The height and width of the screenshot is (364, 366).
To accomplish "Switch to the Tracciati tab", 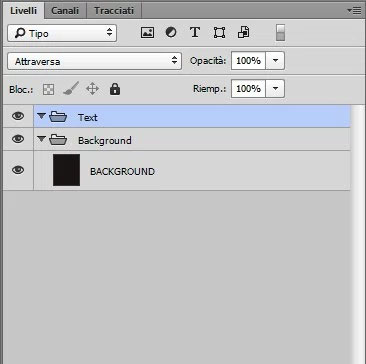I will tap(114, 11).
